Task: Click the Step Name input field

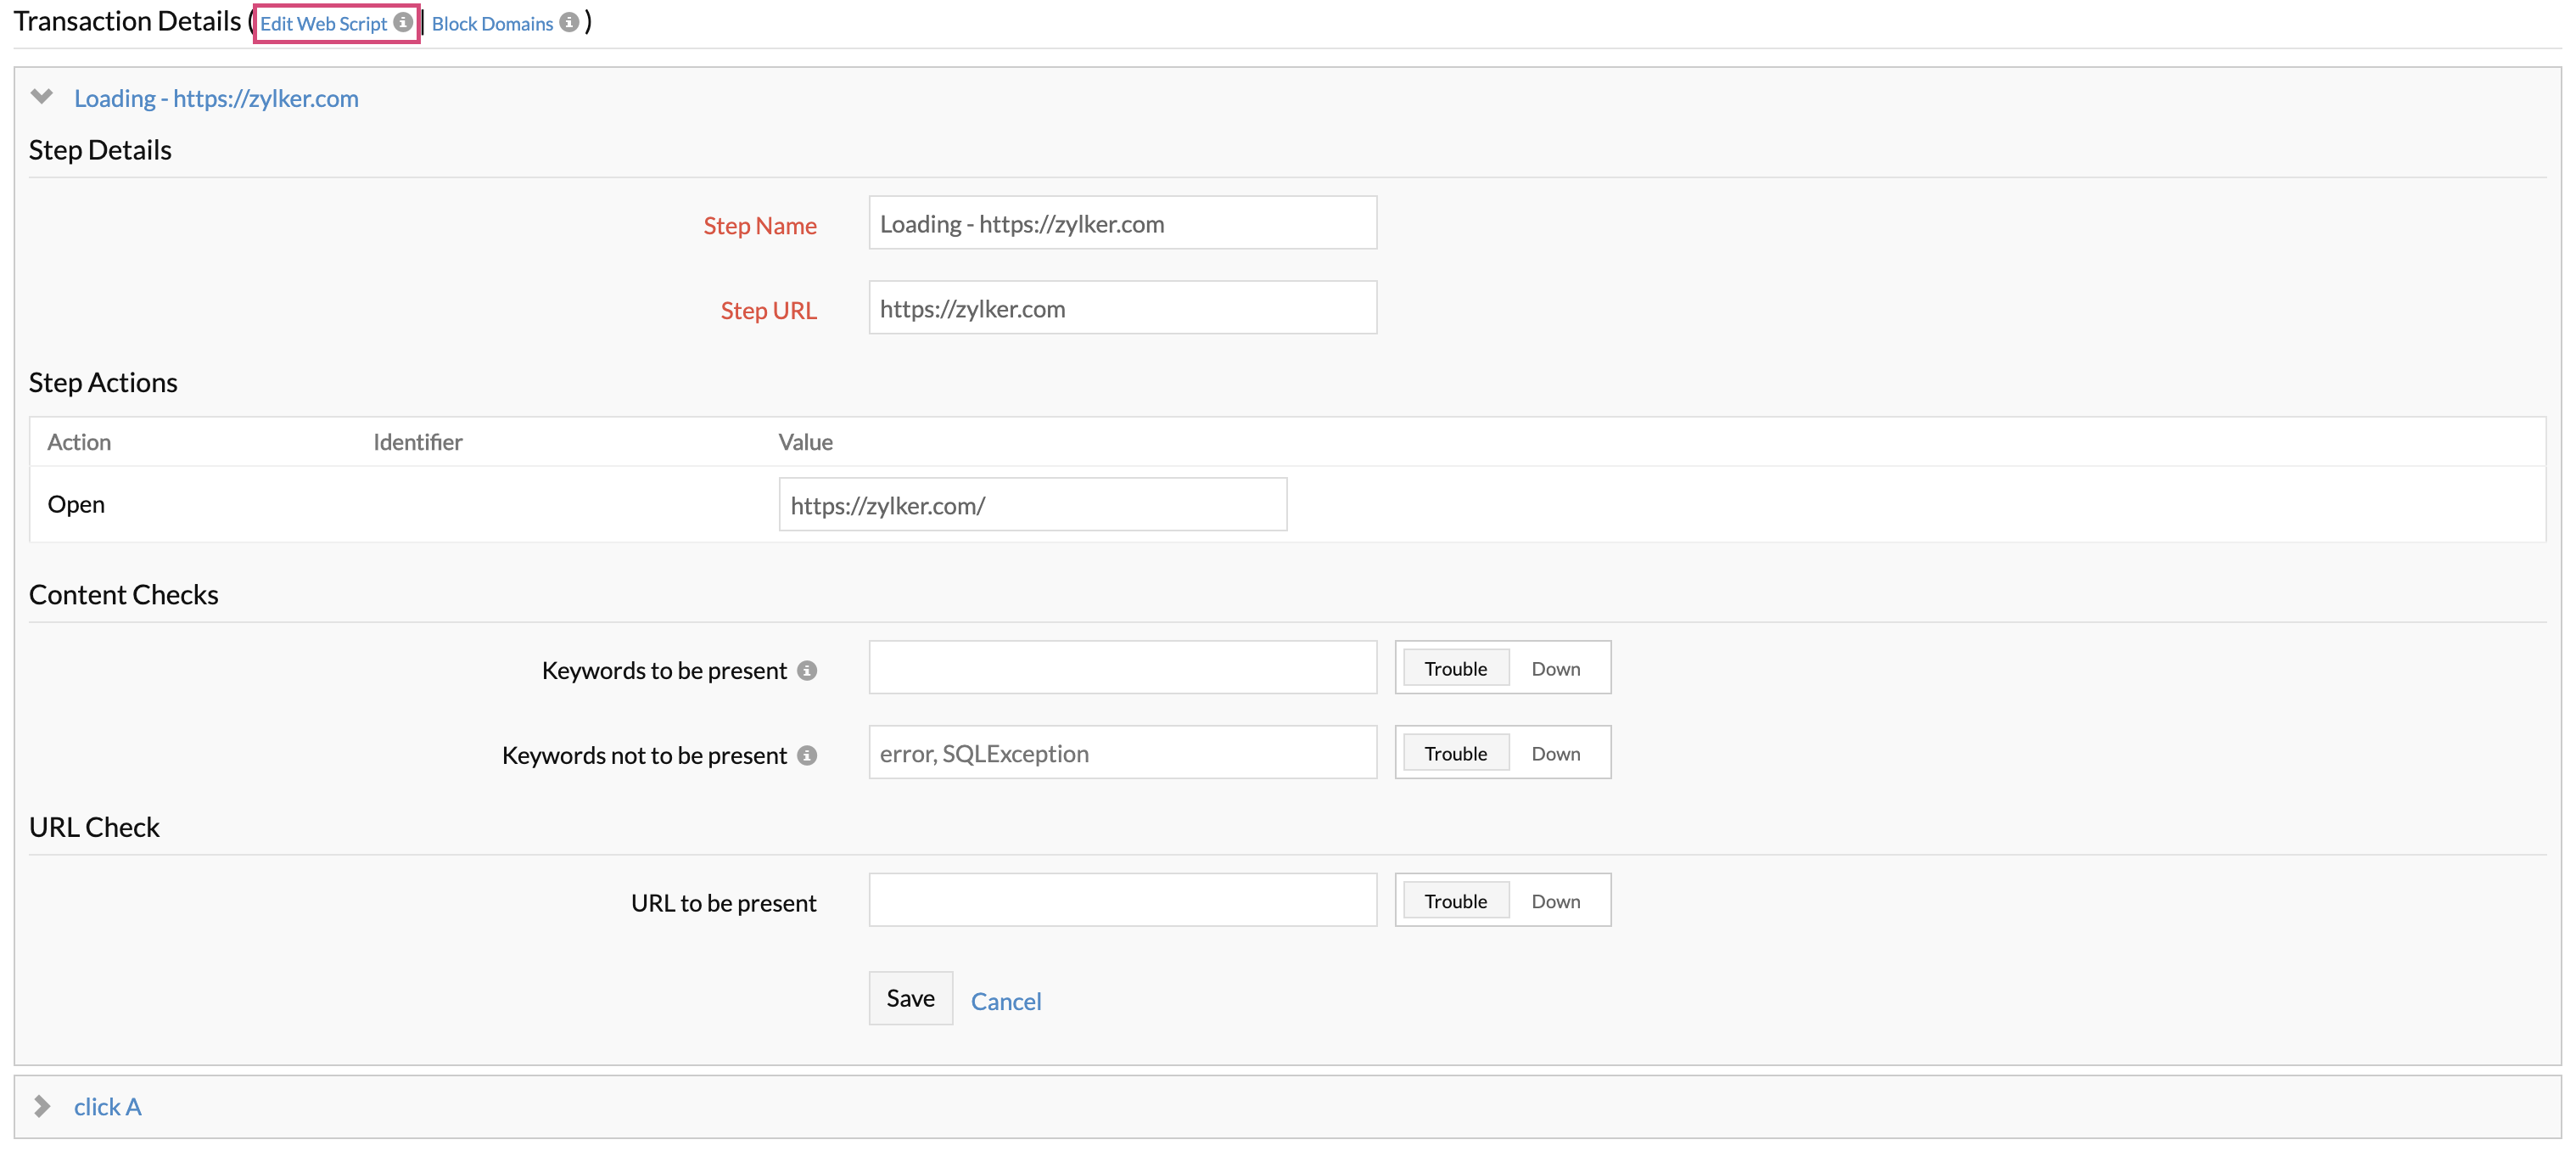Action: tap(1122, 223)
